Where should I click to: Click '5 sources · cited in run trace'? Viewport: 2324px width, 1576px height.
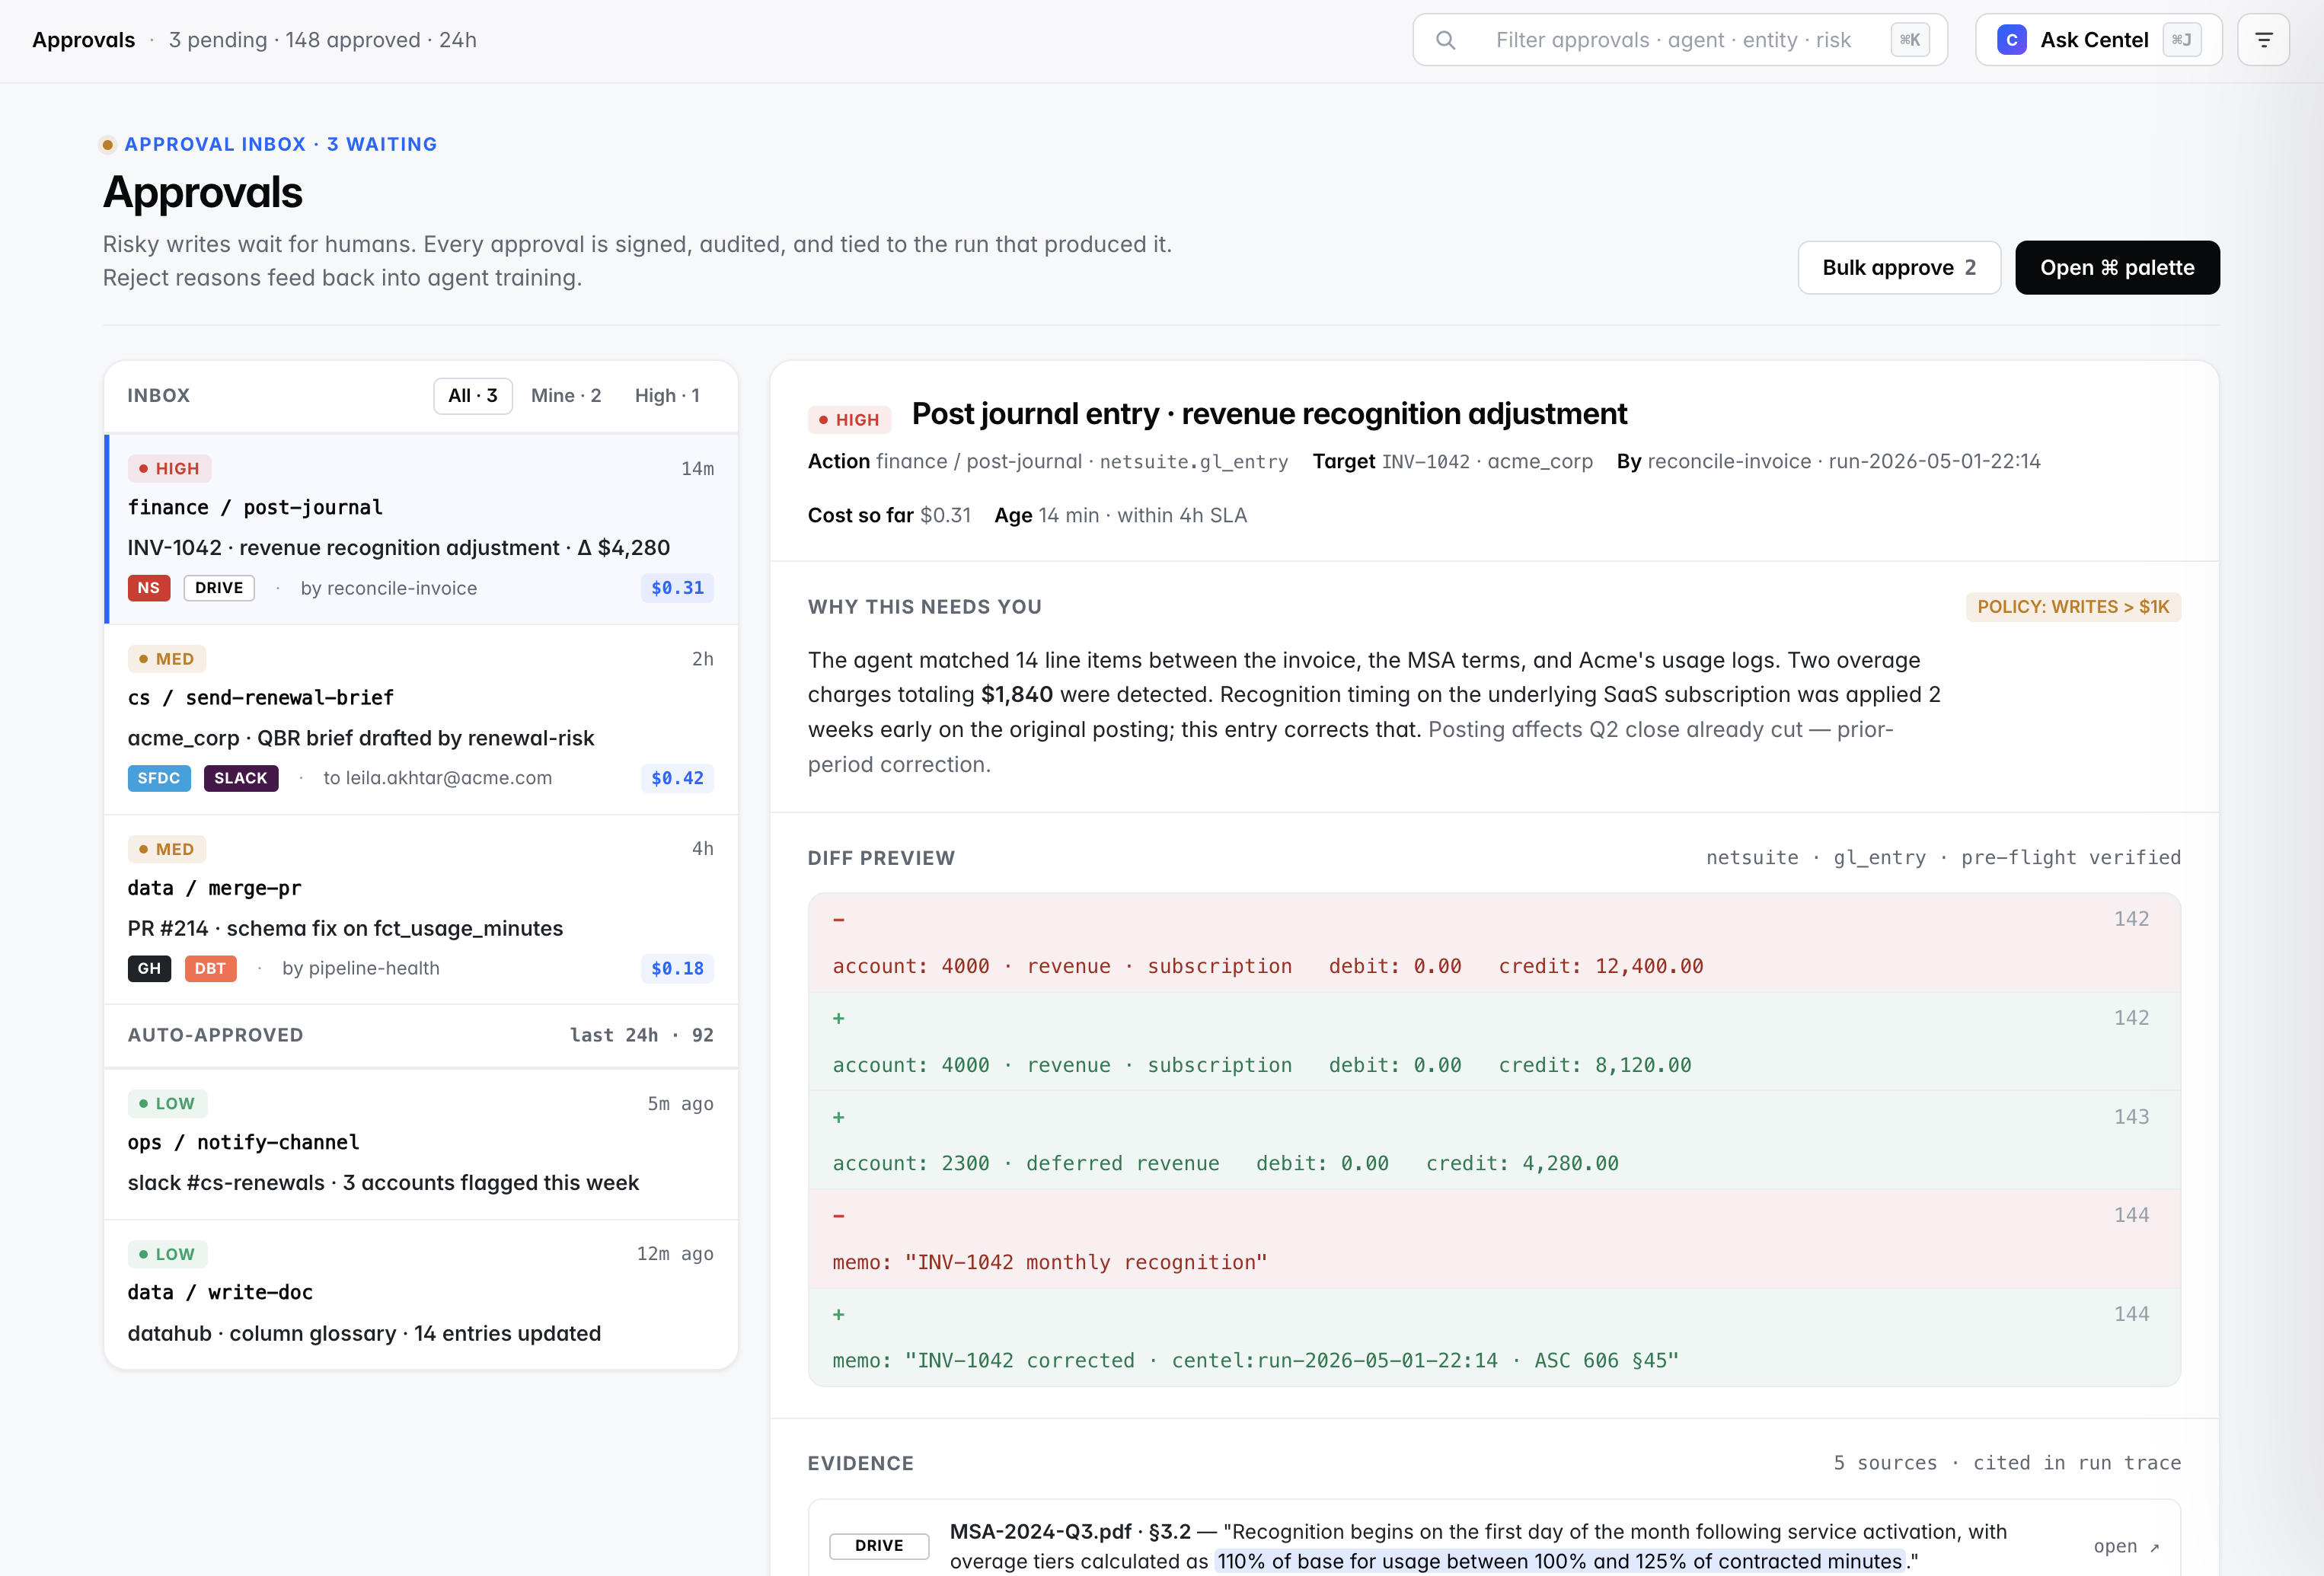(2007, 1463)
